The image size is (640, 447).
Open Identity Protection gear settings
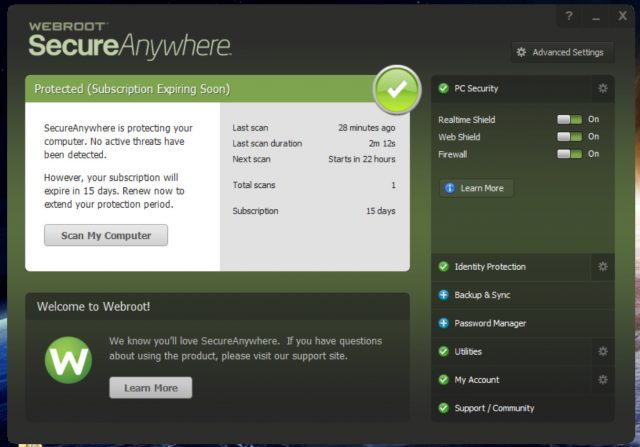602,267
